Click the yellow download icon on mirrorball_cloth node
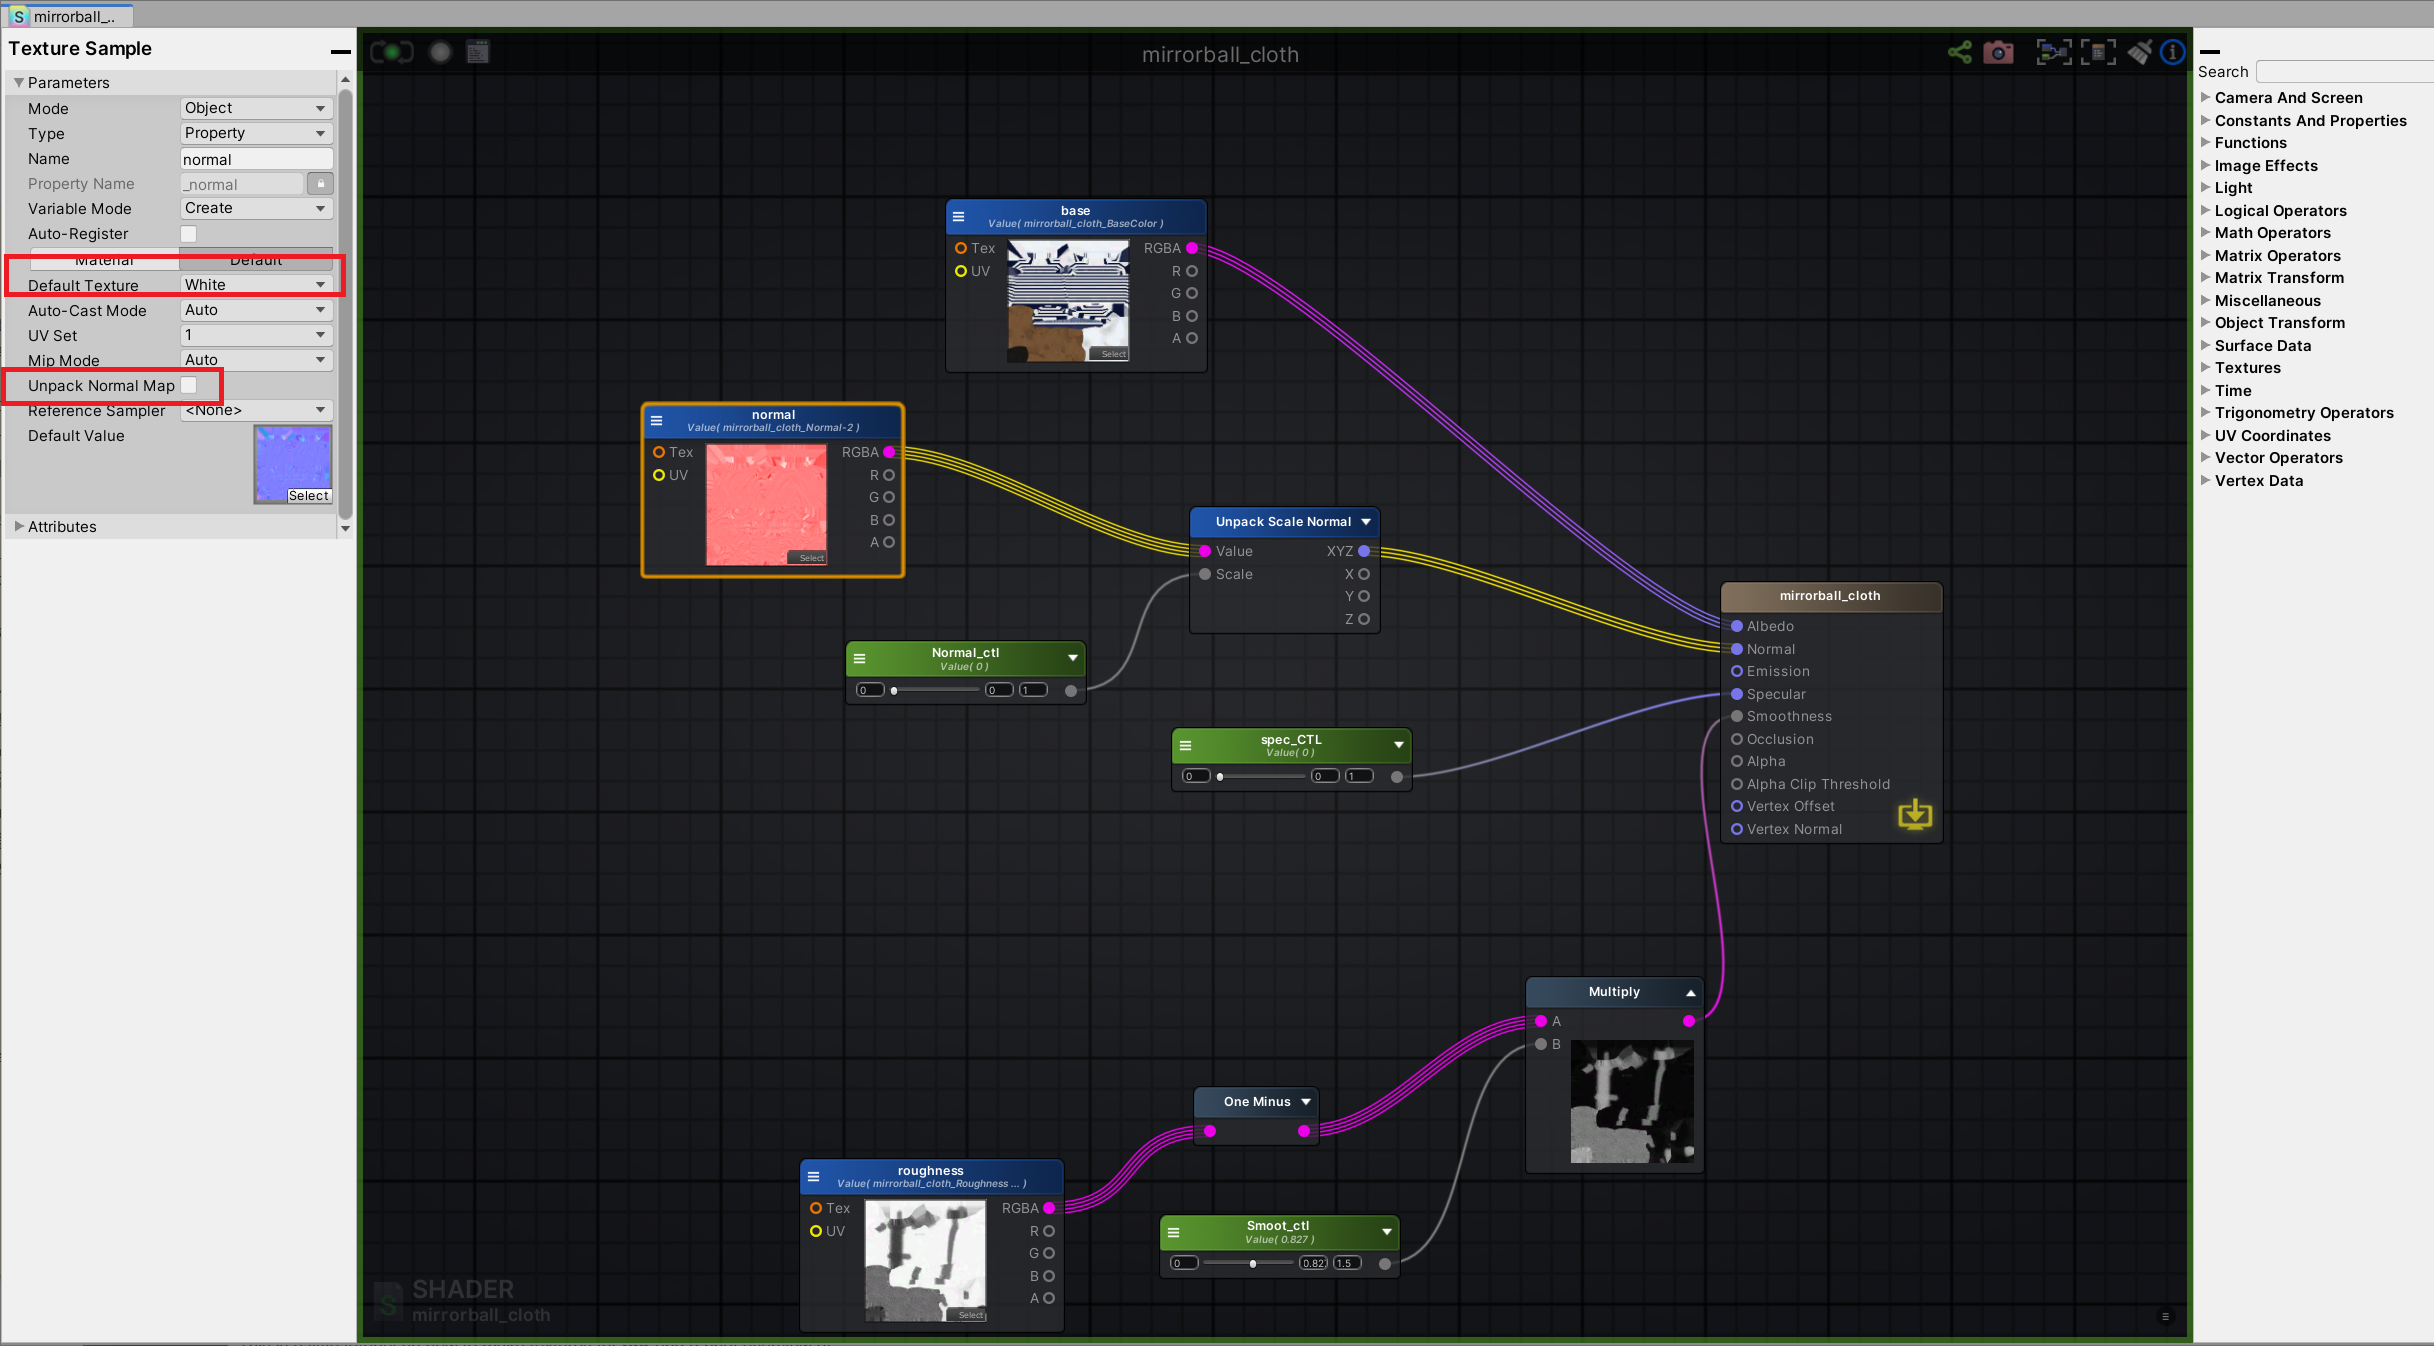Image resolution: width=2434 pixels, height=1346 pixels. pyautogui.click(x=1914, y=814)
